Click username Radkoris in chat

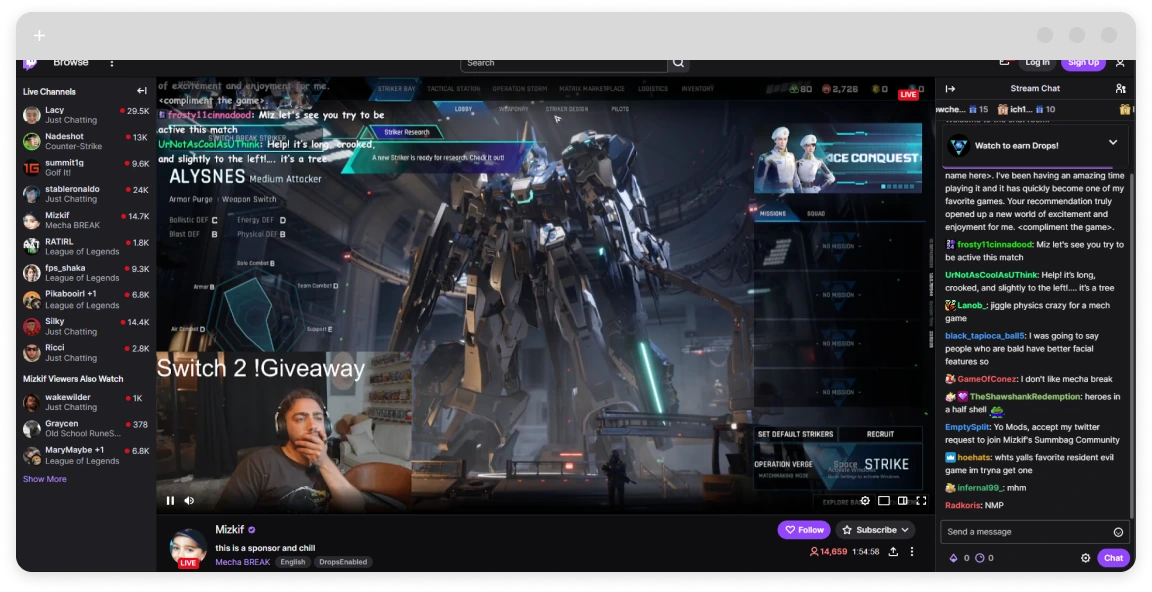click(963, 505)
